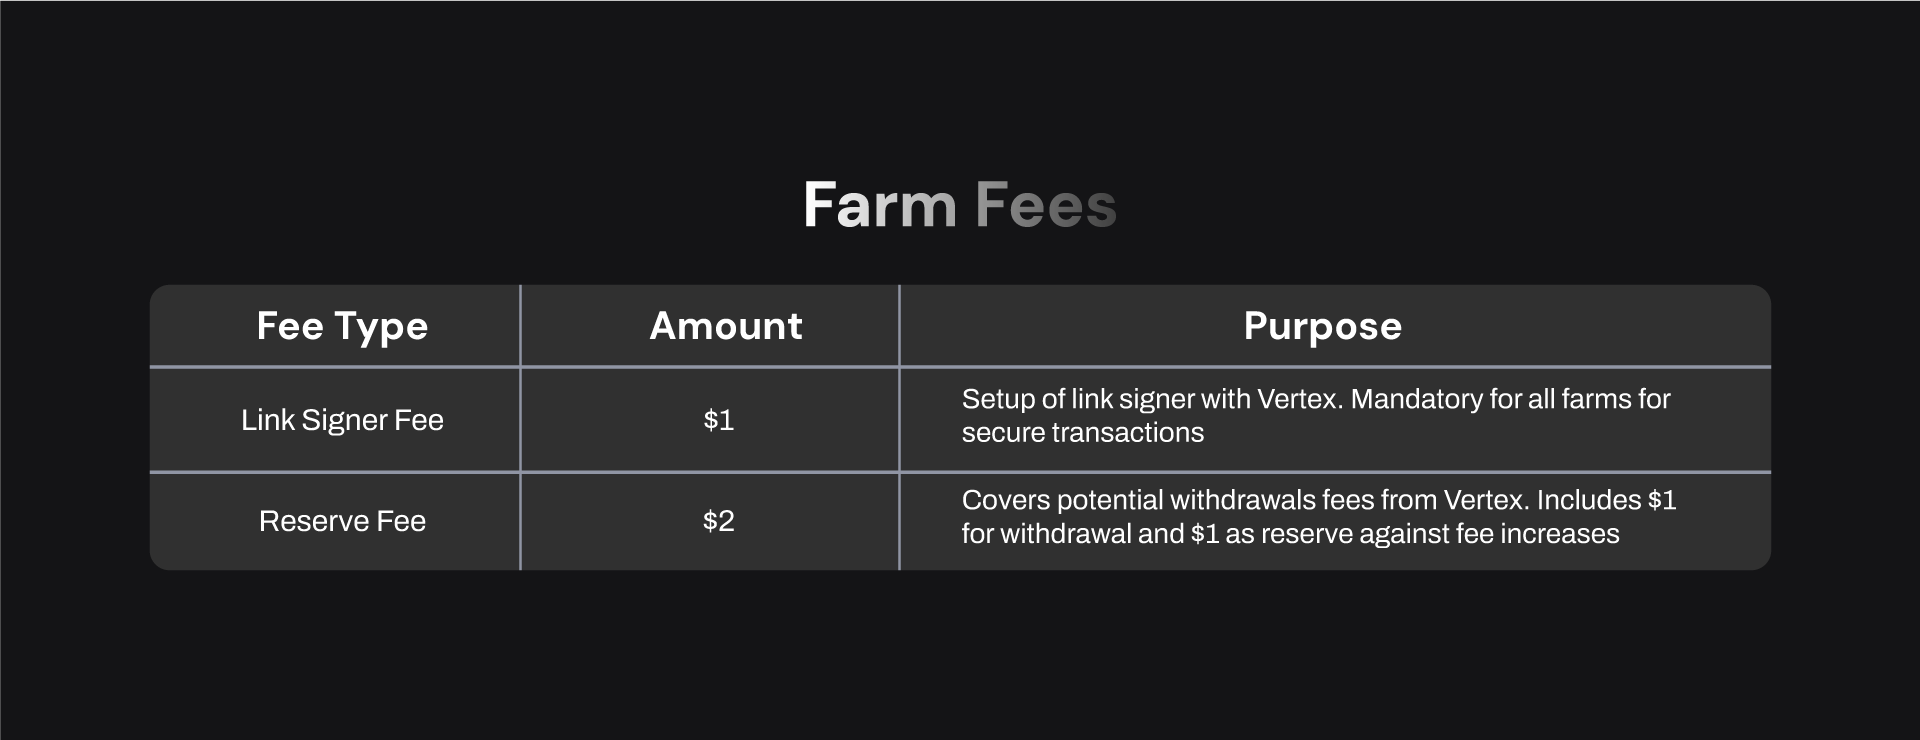Click the "Reserve Fee" cell

342,521
